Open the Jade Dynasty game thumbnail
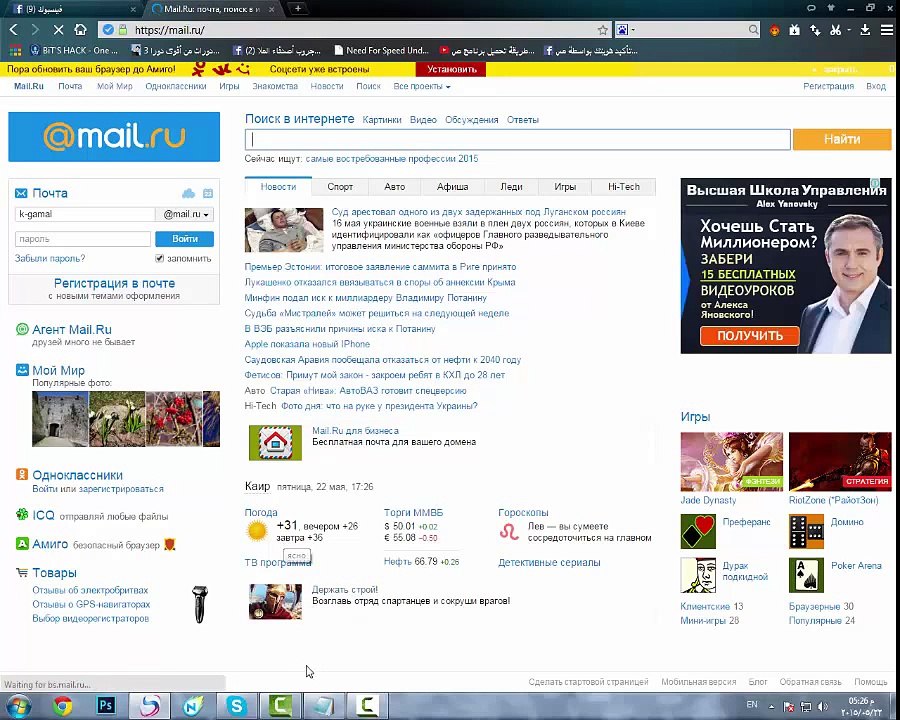 732,462
